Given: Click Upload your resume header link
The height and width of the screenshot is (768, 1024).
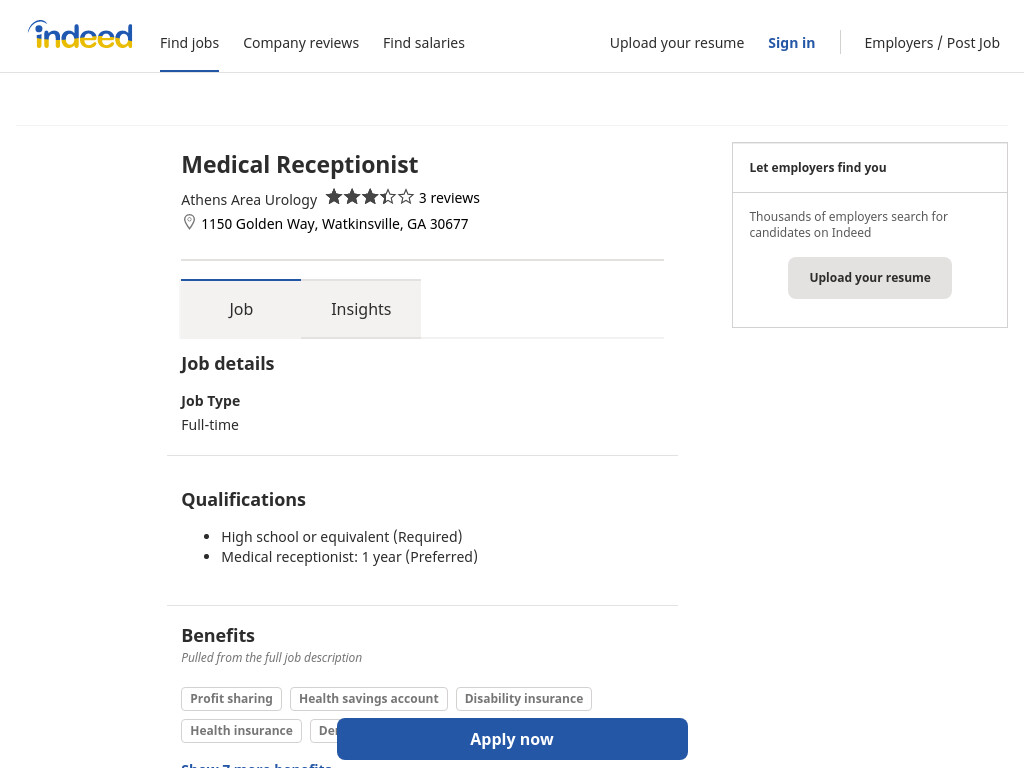Looking at the screenshot, I should coord(677,43).
